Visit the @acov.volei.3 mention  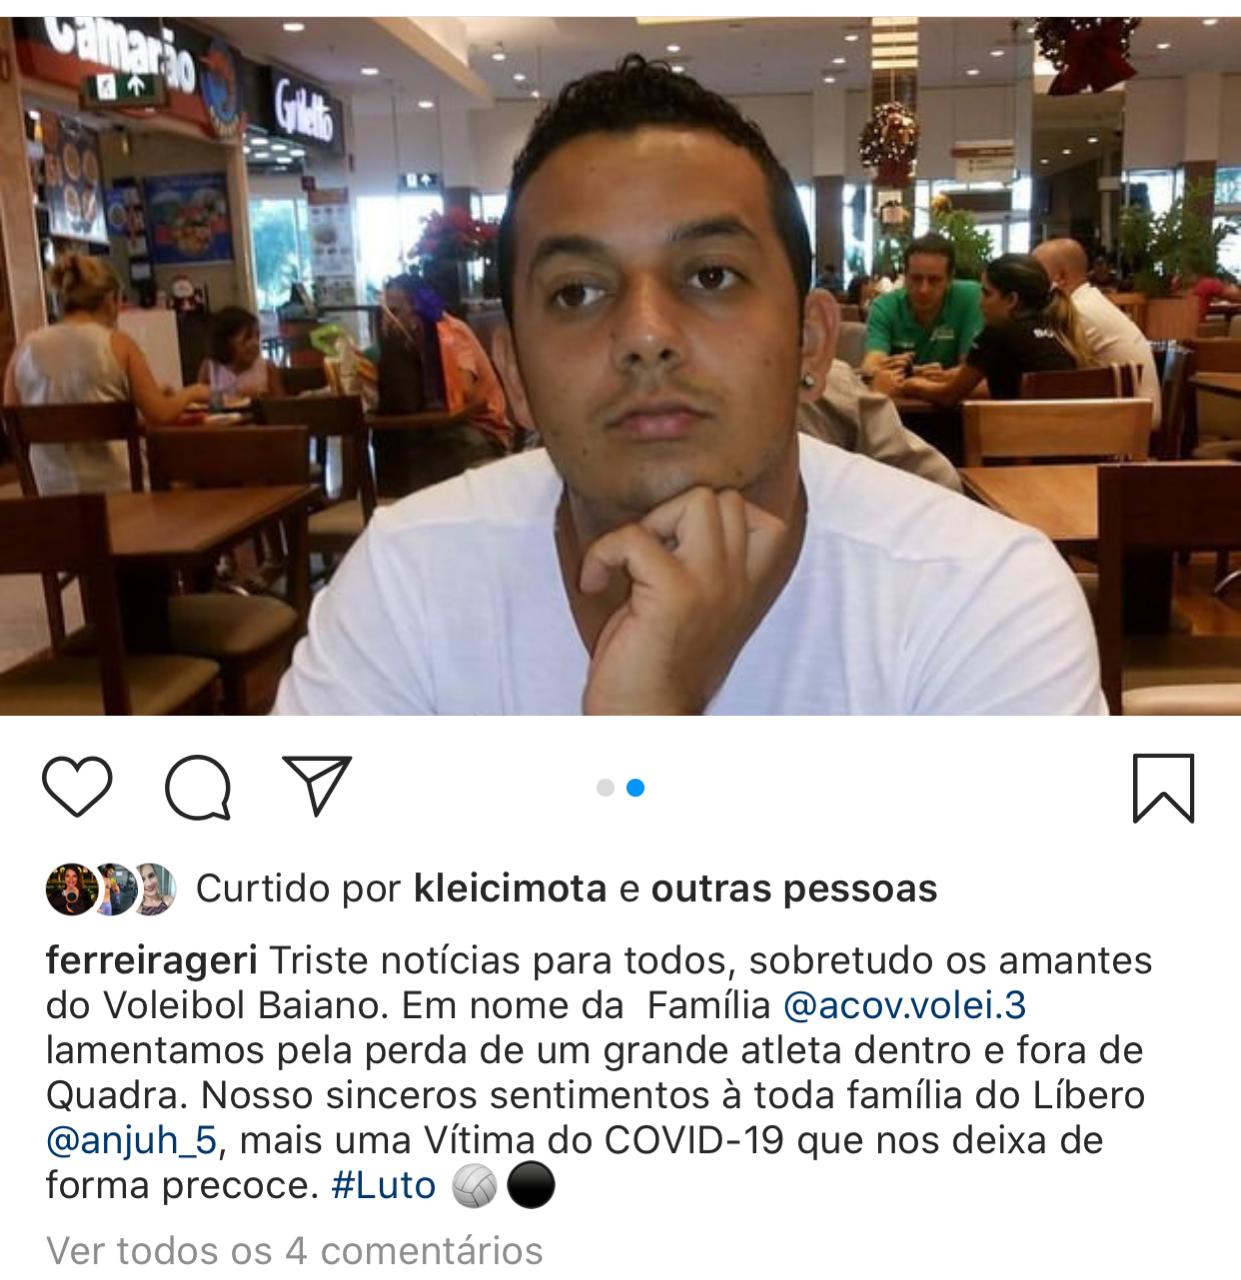[904, 1006]
